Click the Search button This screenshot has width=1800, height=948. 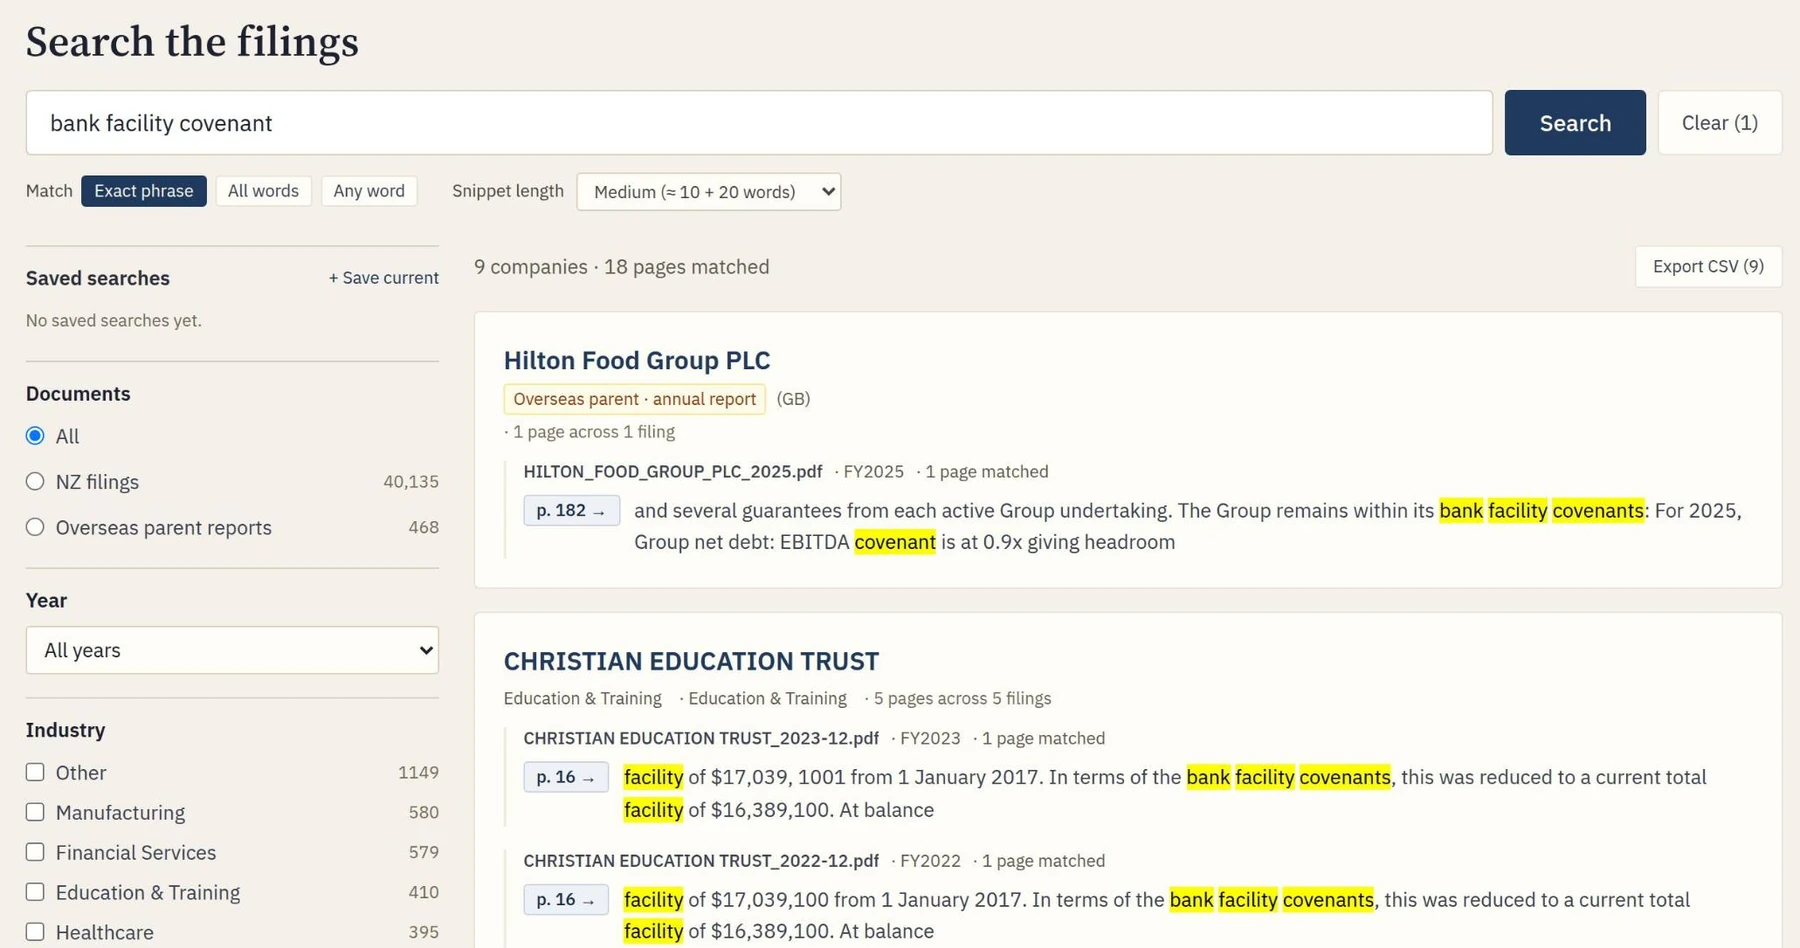coord(1575,123)
